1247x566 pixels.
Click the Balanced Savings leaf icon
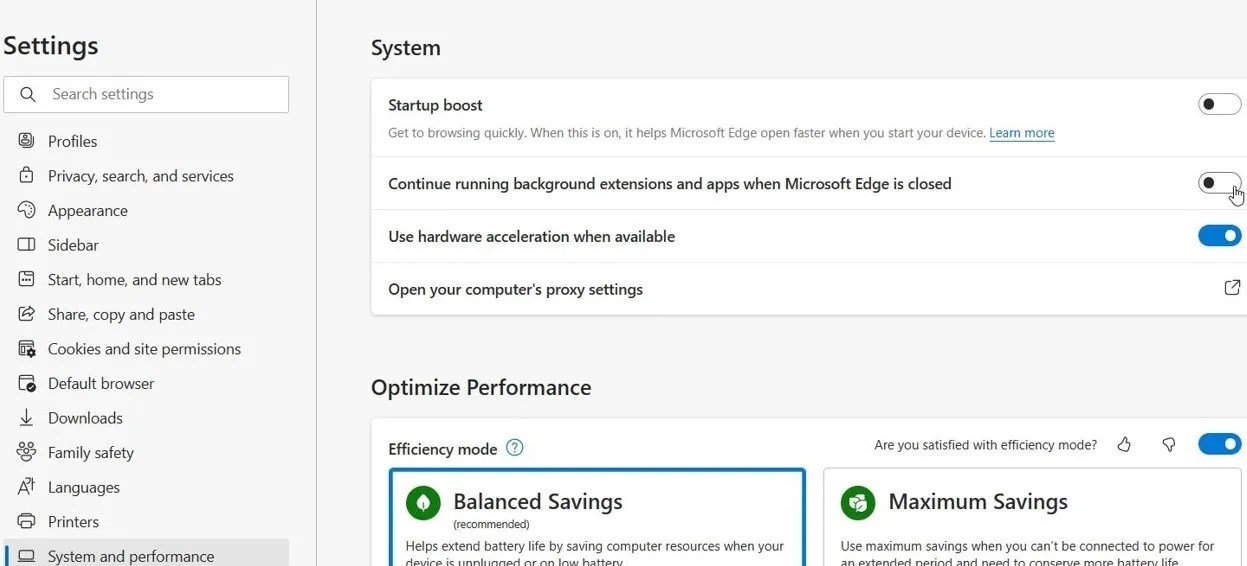pos(424,502)
